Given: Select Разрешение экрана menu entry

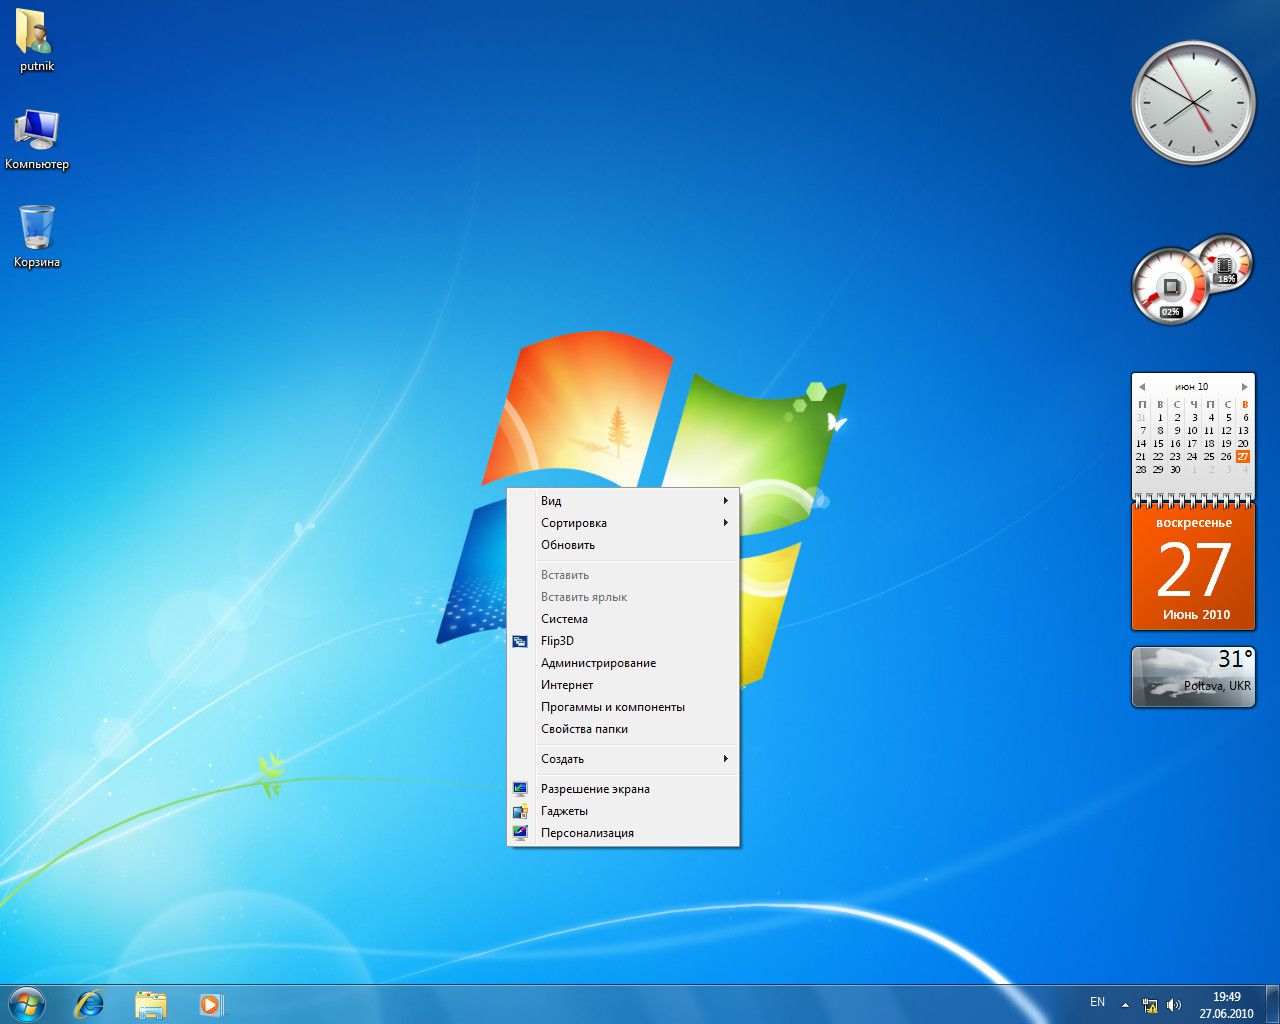Looking at the screenshot, I should [595, 789].
